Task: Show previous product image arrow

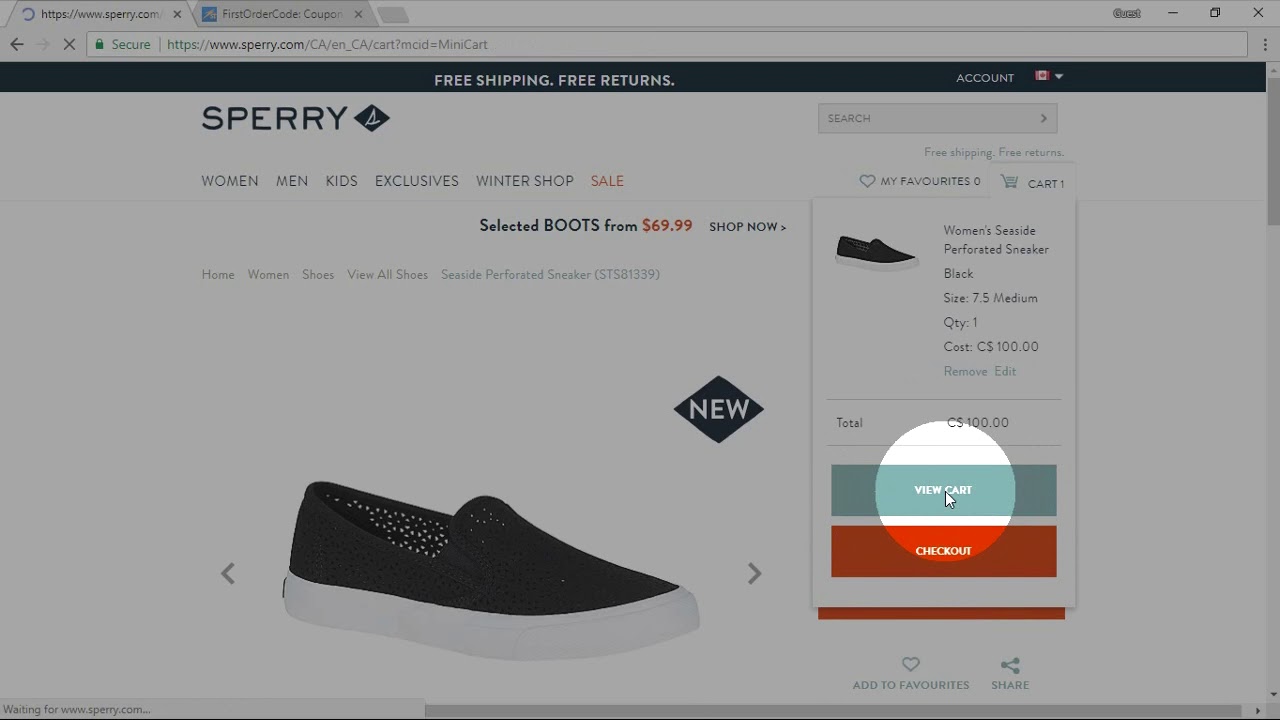Action: pyautogui.click(x=228, y=573)
